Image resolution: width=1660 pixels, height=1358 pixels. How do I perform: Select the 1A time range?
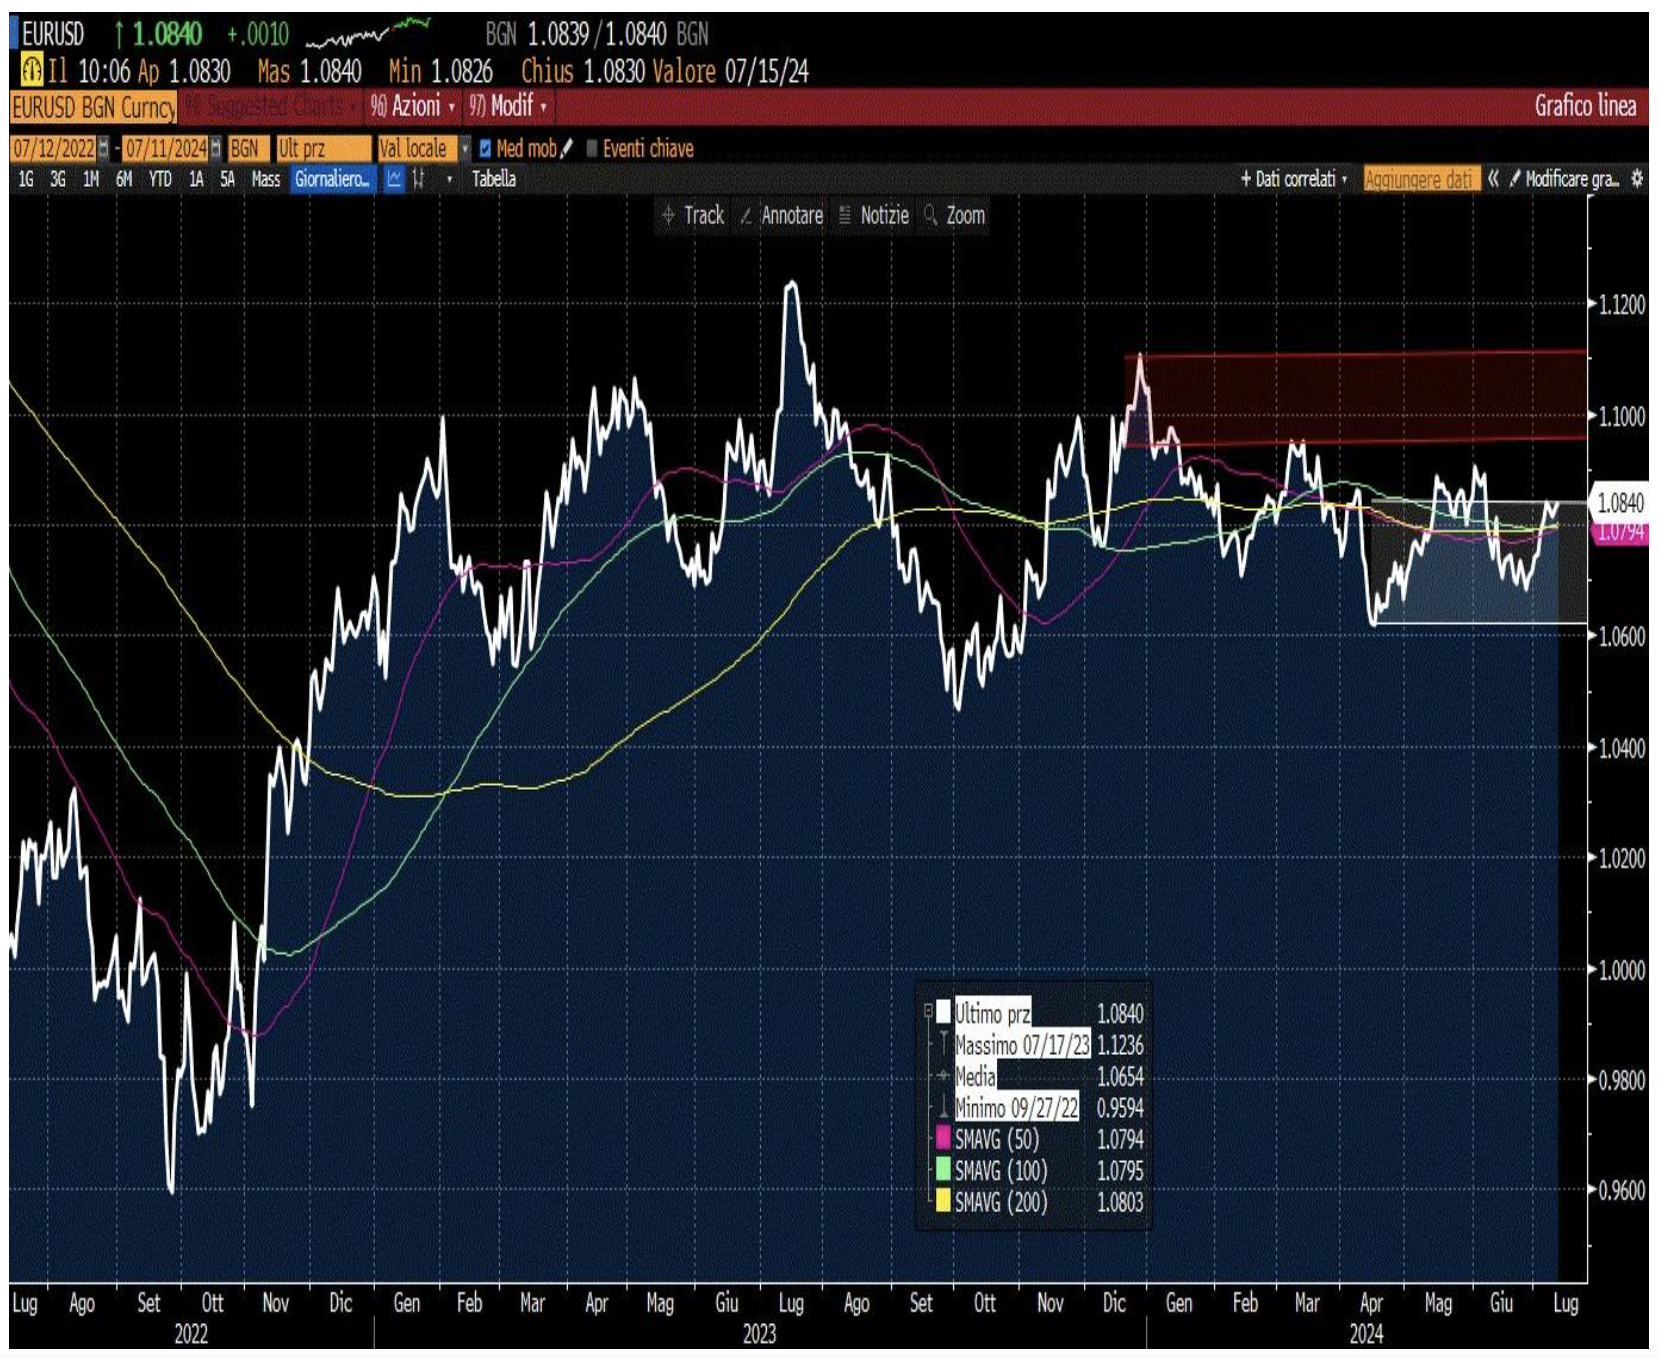(196, 179)
